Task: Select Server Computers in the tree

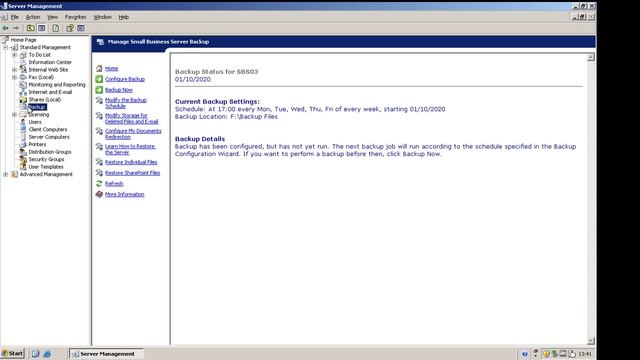Action: click(x=49, y=137)
